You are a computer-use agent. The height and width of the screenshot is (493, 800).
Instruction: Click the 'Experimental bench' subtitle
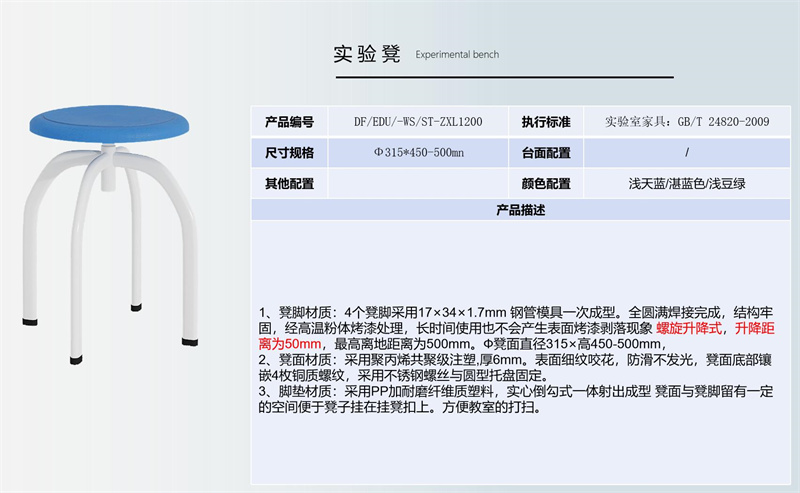pos(457,55)
